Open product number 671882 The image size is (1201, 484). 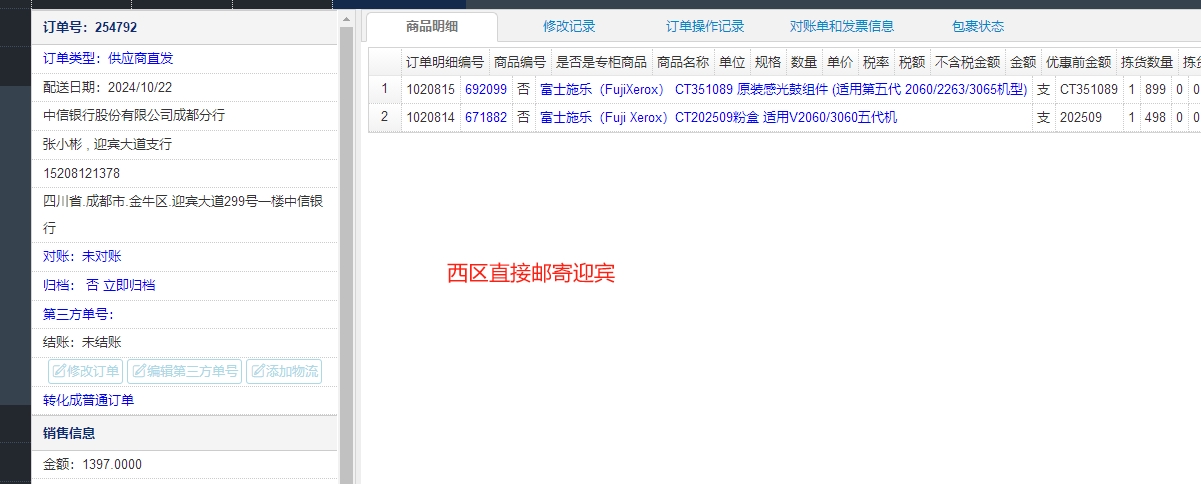click(486, 117)
